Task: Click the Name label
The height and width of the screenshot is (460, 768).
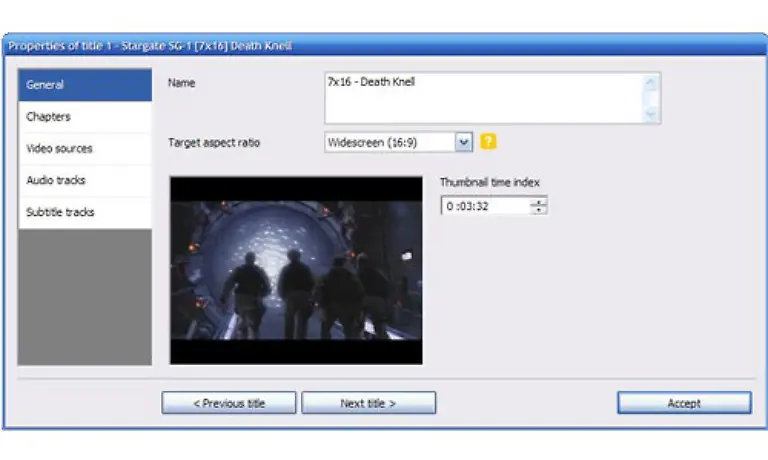Action: tap(181, 83)
